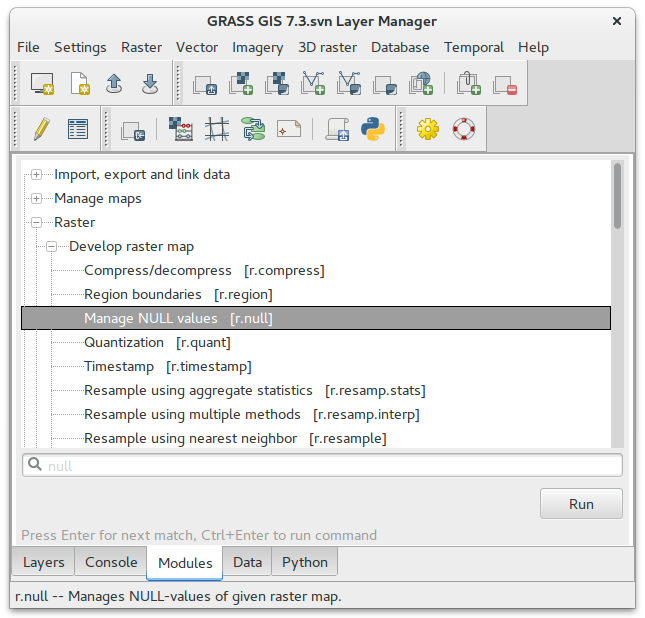Add web service layer globe icon

tap(421, 84)
